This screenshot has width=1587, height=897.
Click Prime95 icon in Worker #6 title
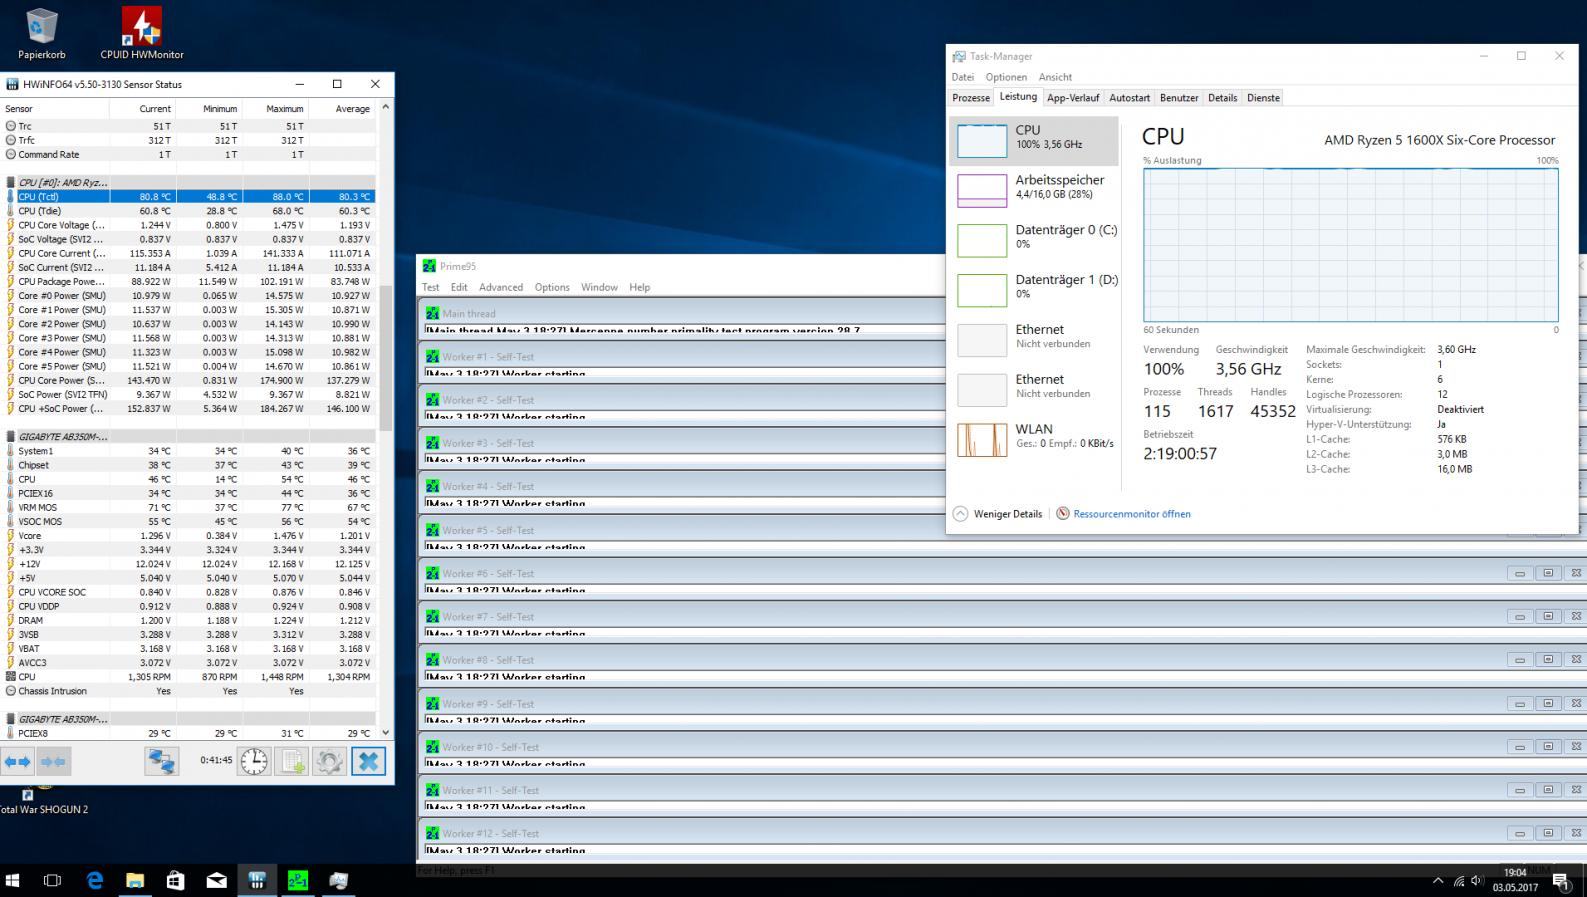(432, 574)
